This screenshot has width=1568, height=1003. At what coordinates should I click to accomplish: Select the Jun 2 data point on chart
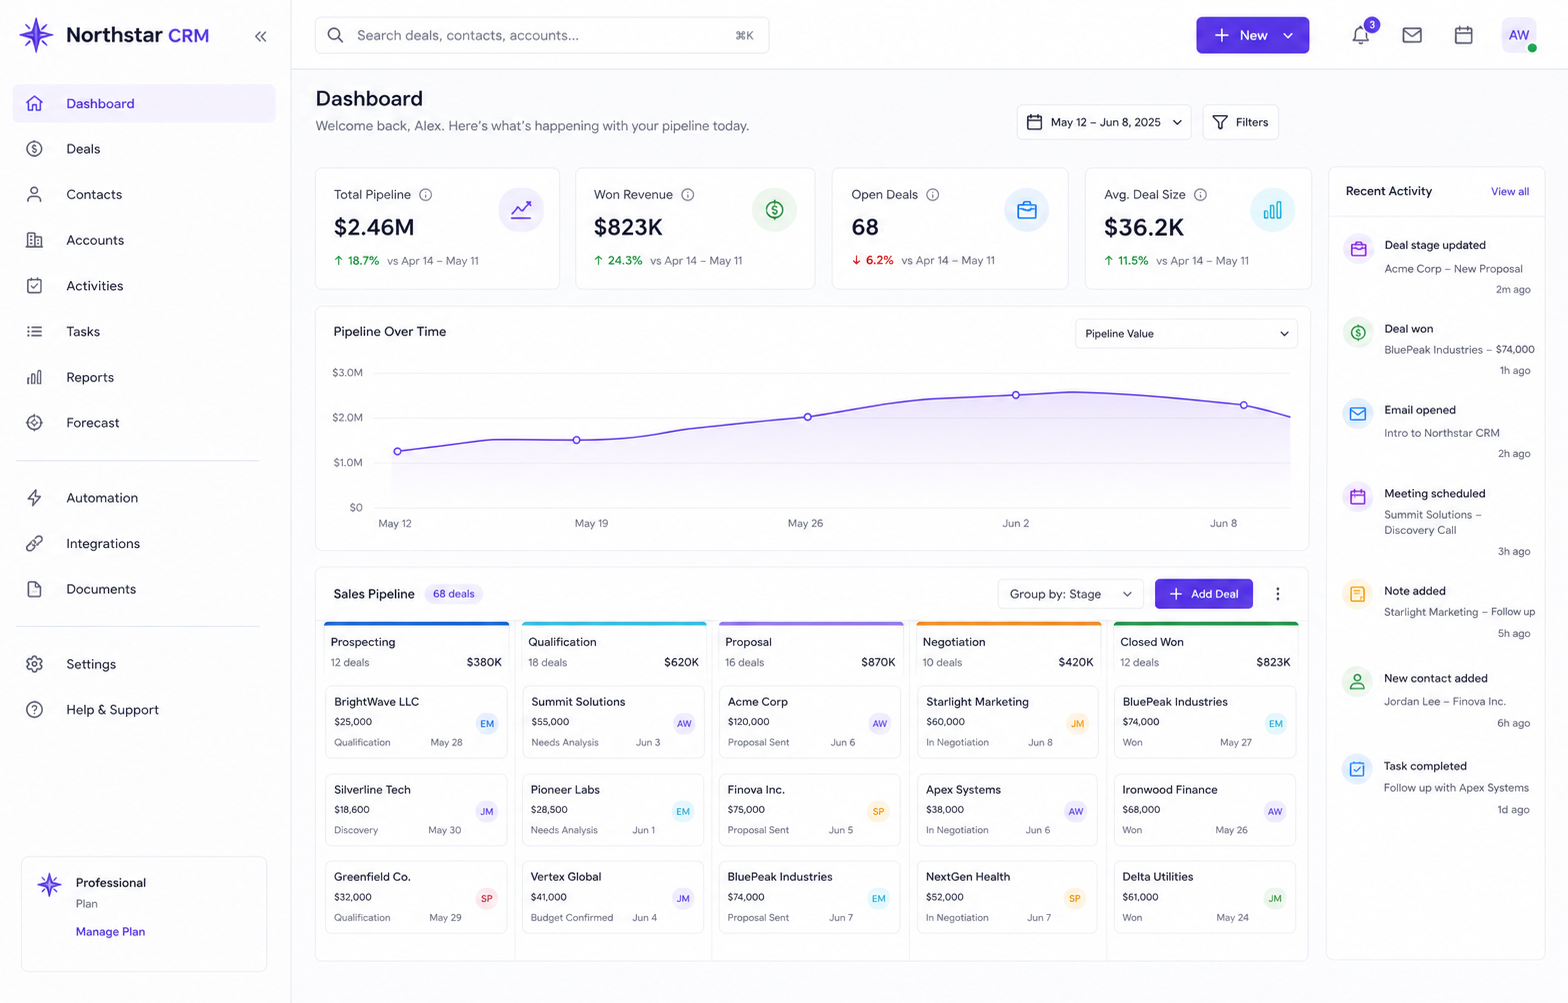1016,395
